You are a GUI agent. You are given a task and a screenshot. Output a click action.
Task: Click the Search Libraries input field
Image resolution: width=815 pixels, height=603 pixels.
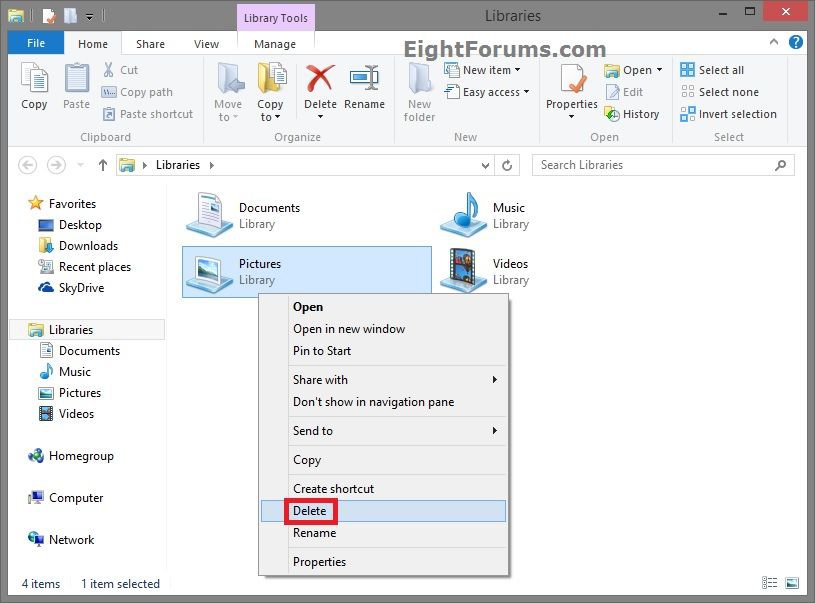tap(655, 165)
